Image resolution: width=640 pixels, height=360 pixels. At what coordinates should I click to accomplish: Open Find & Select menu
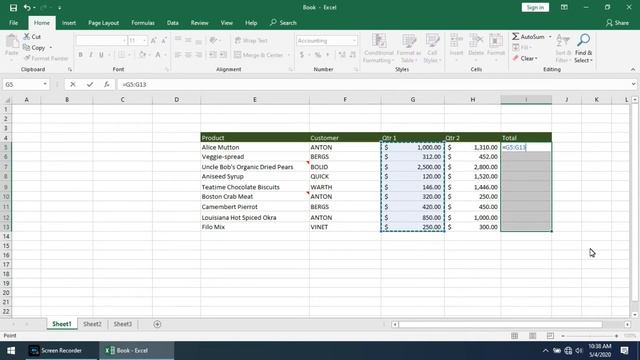tap(584, 49)
